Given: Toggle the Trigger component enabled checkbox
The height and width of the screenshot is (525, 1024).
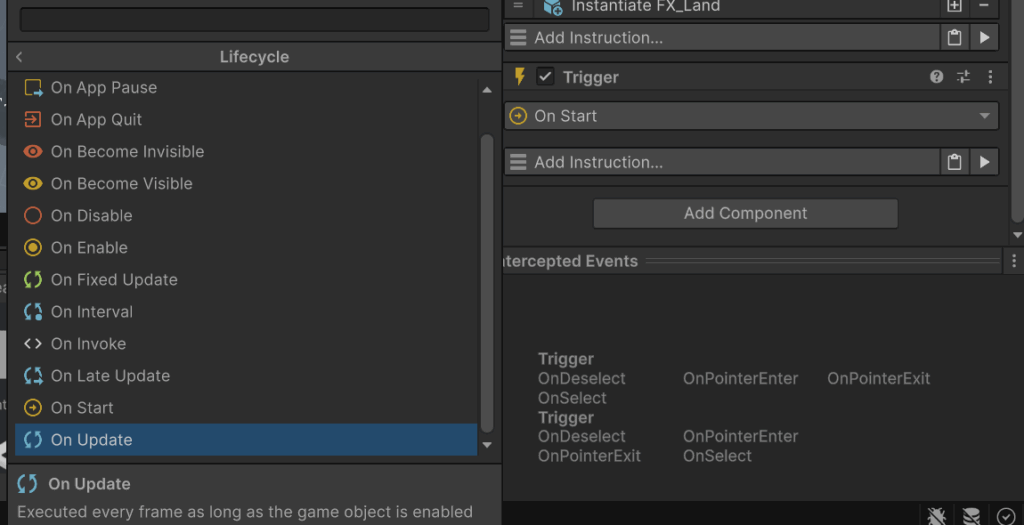Looking at the screenshot, I should tap(545, 77).
